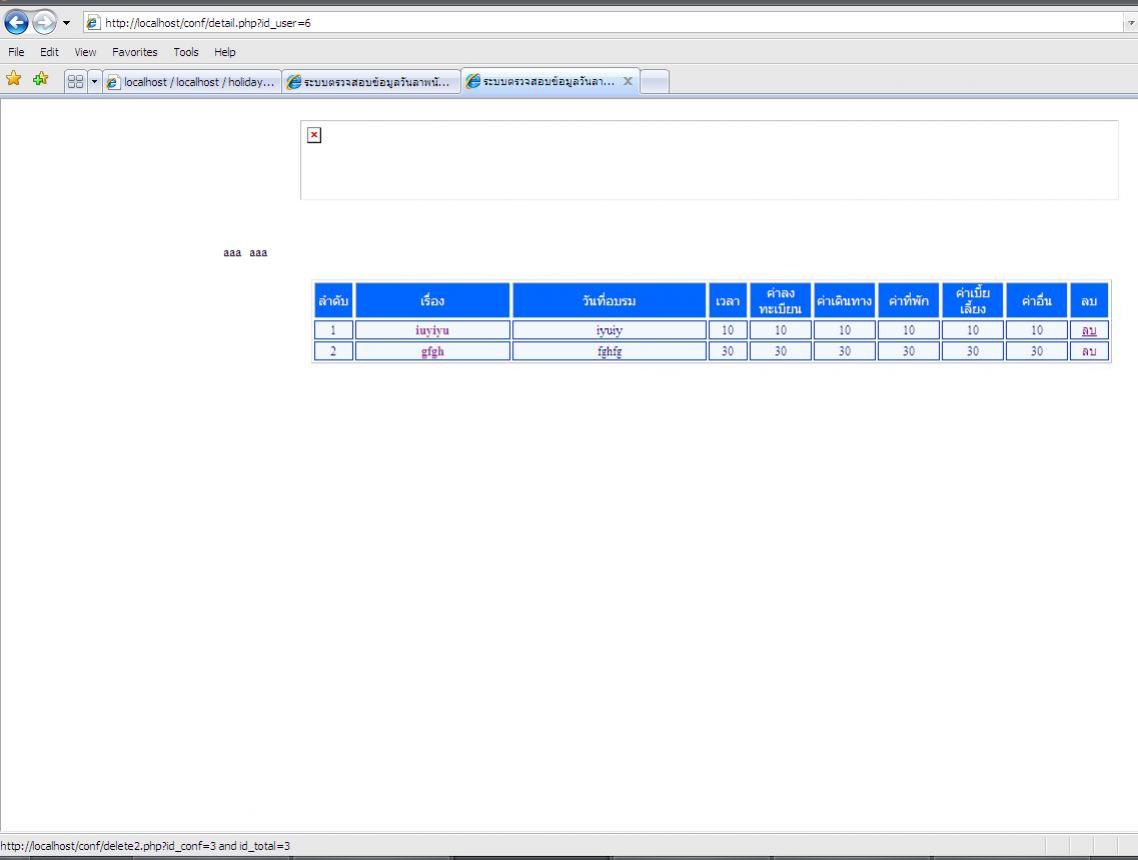
Task: Switch to the second Thai-titled tab
Action: [371, 82]
